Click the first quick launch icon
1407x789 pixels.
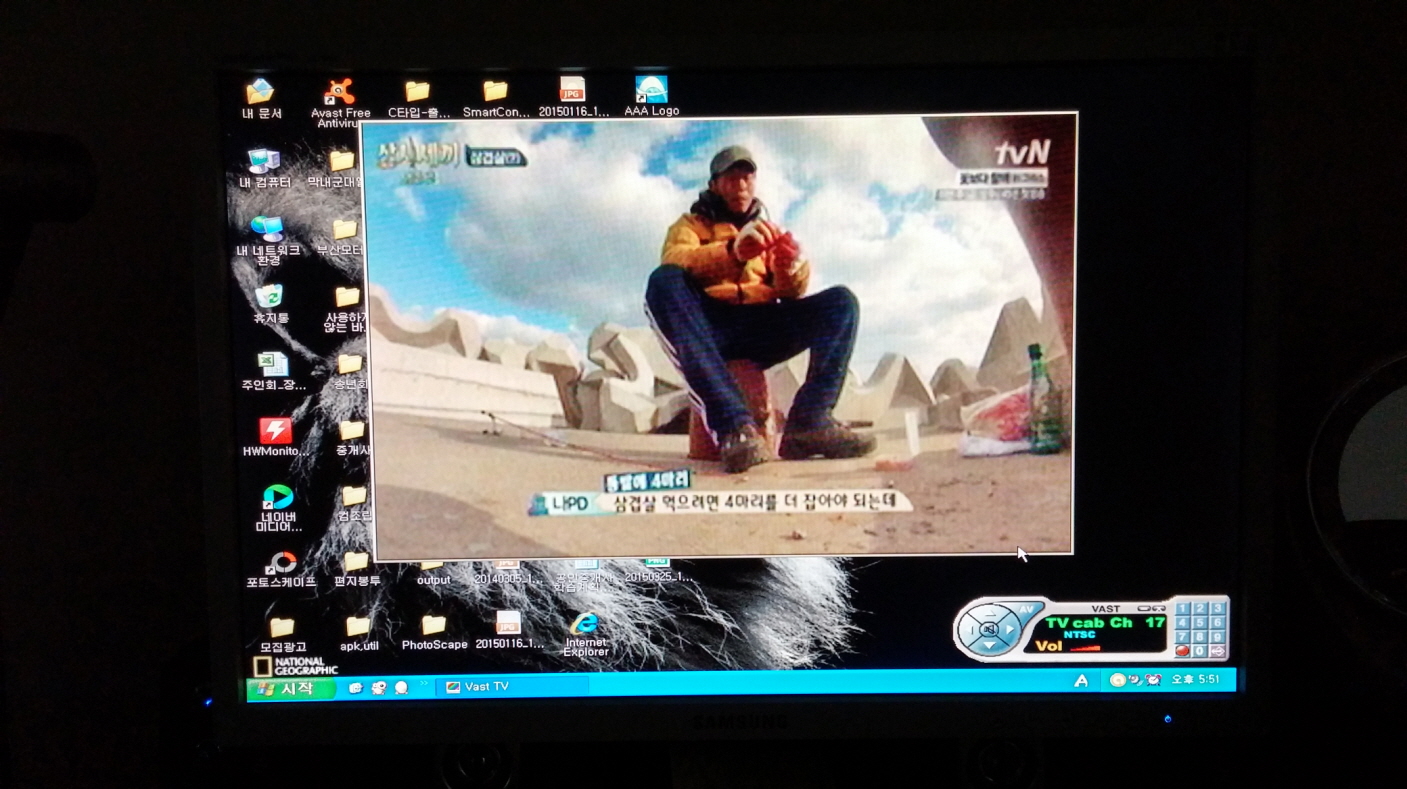(355, 688)
